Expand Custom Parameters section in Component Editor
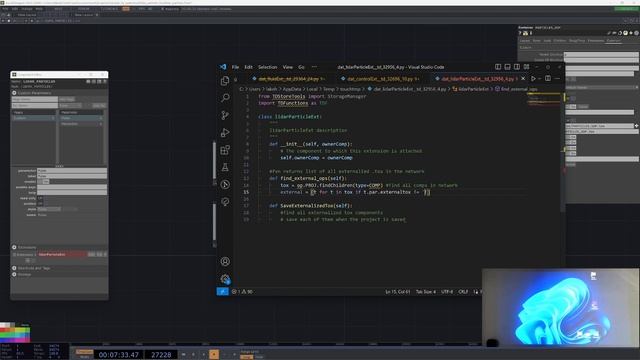The height and width of the screenshot is (360, 640). (x=14, y=93)
